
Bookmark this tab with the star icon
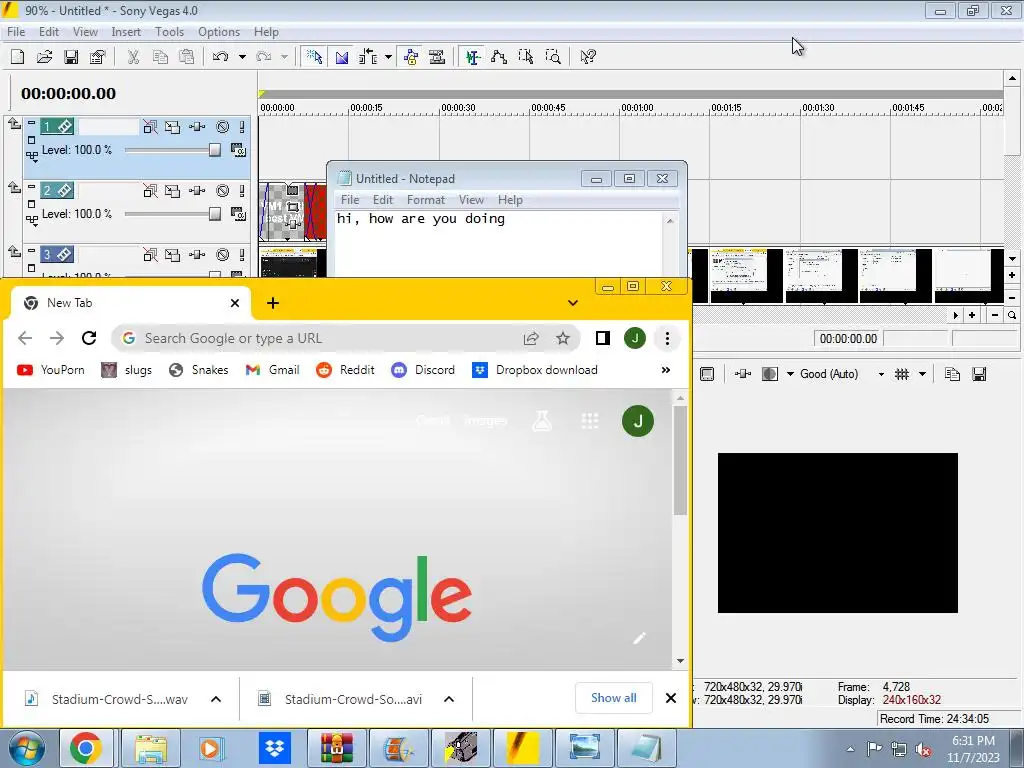[x=563, y=338]
